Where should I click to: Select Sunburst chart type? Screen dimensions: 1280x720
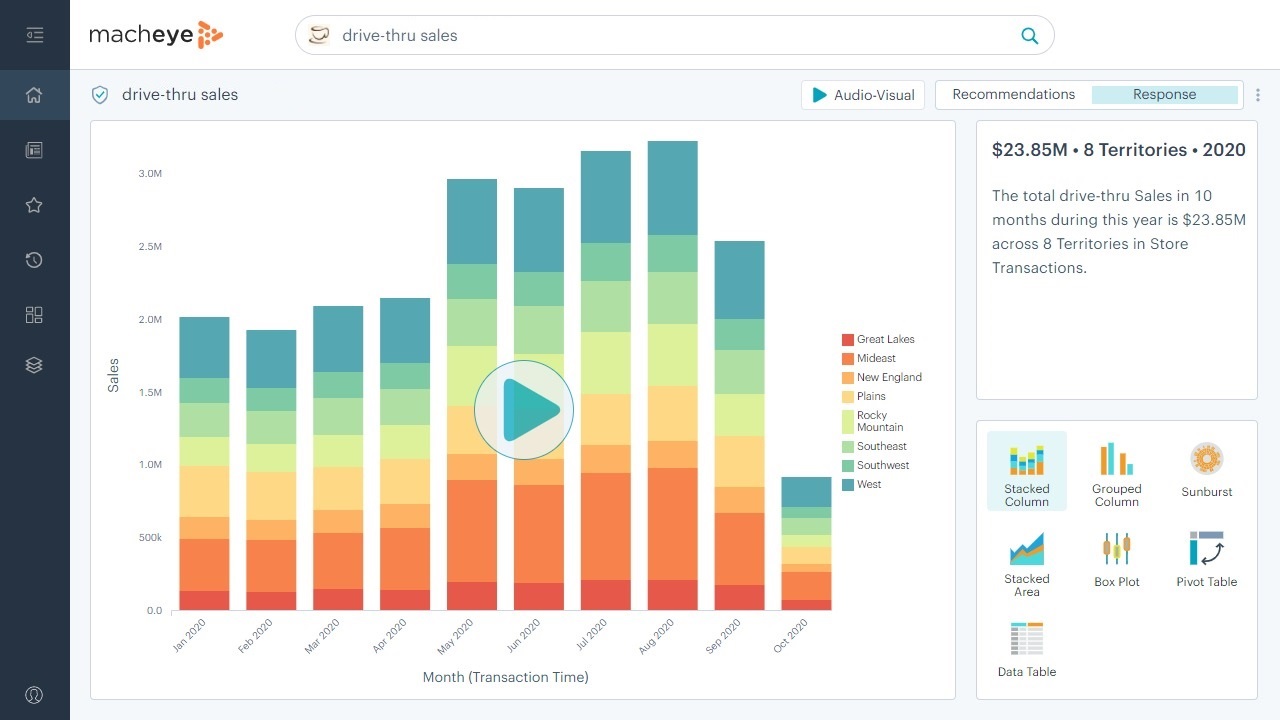tap(1206, 470)
